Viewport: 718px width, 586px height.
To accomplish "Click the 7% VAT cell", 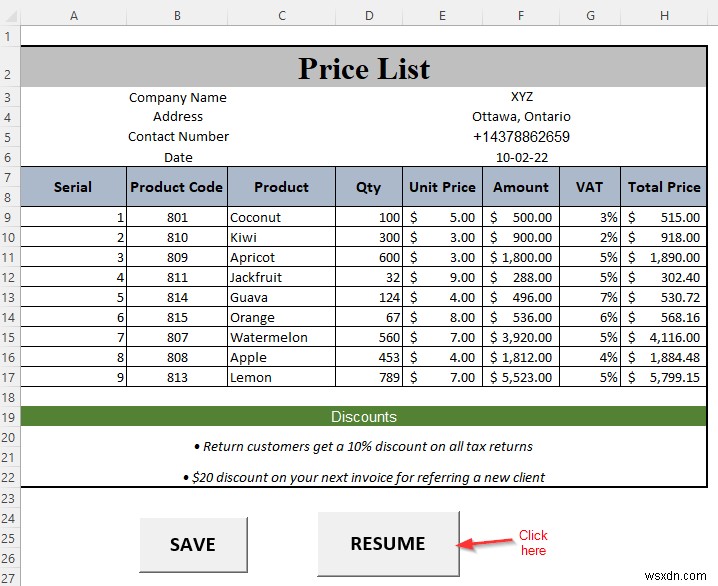I will coord(590,297).
